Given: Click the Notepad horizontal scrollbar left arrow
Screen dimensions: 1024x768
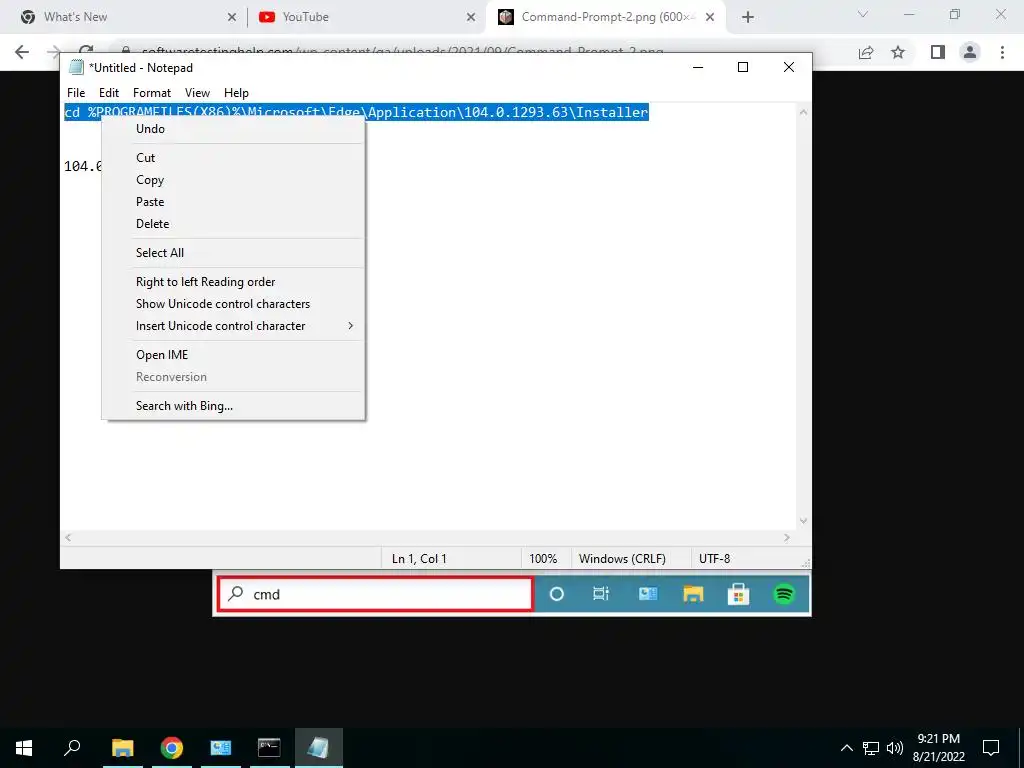Looking at the screenshot, I should pos(68,537).
